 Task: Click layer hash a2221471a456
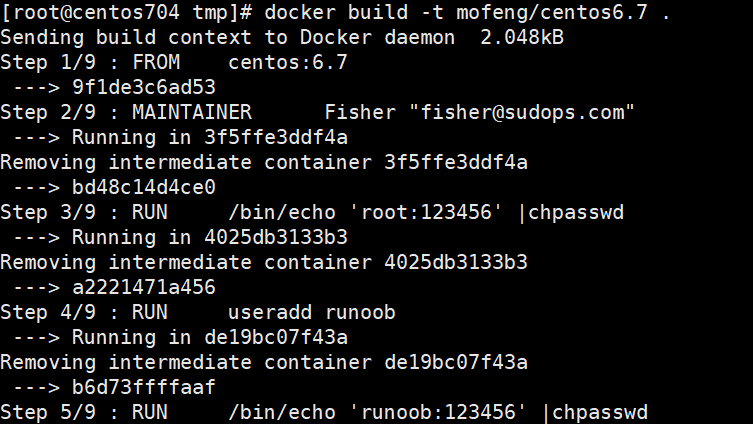coord(144,287)
